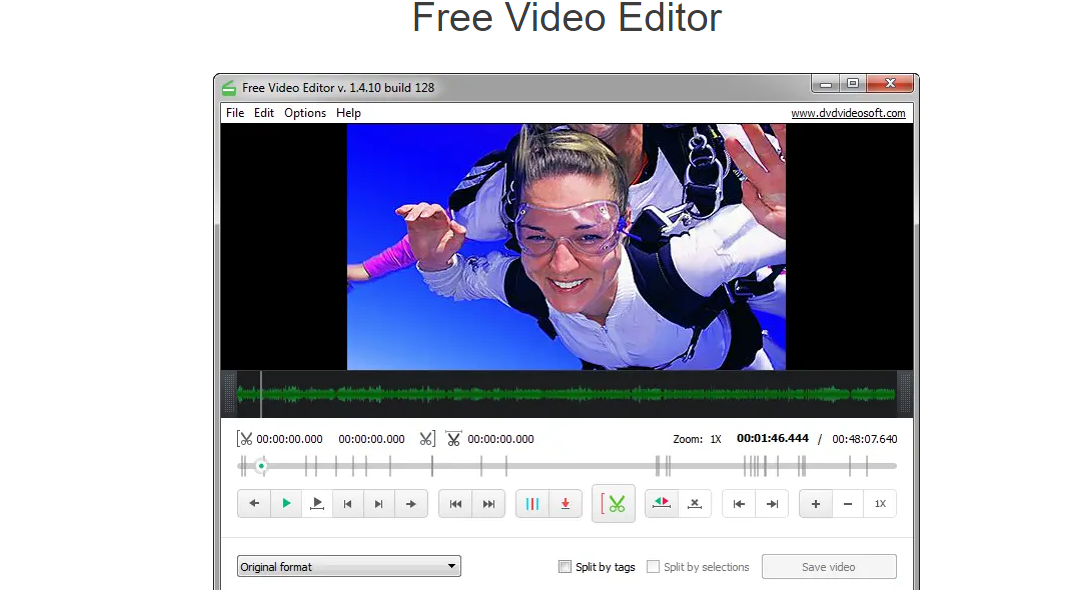The image size is (1089, 590).
Task: Enable the Split by tags checkbox
Action: 565,567
